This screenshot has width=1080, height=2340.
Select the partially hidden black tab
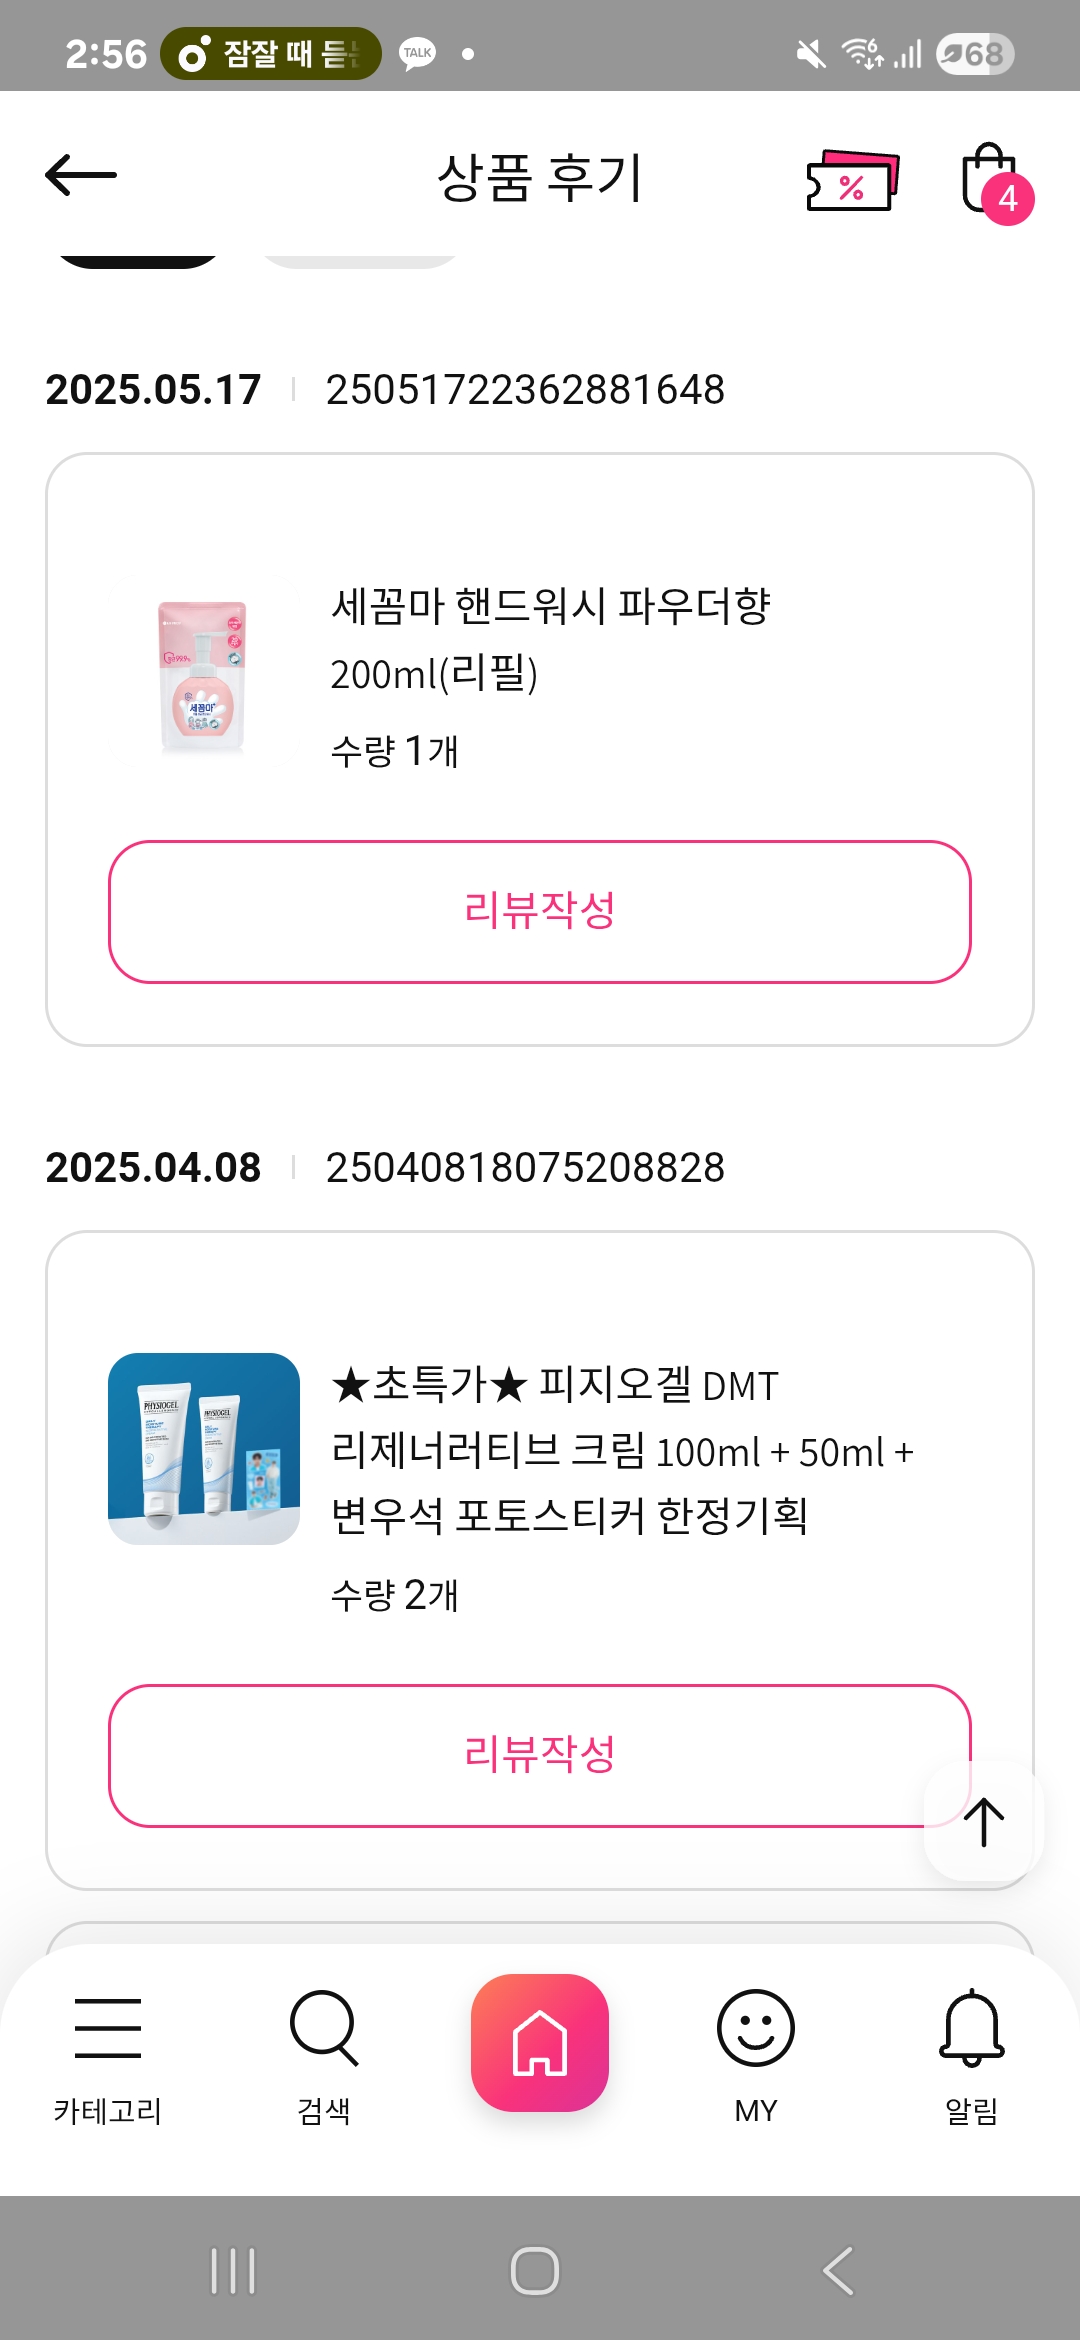[138, 257]
